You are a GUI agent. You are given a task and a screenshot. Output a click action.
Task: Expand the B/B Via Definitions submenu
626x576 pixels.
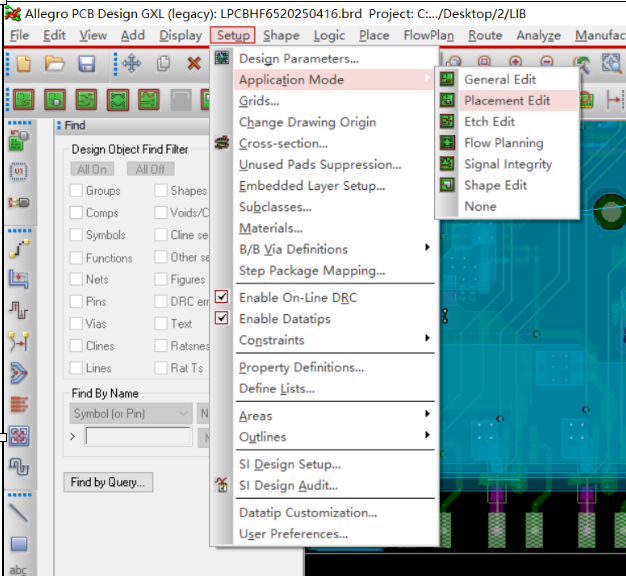click(334, 249)
